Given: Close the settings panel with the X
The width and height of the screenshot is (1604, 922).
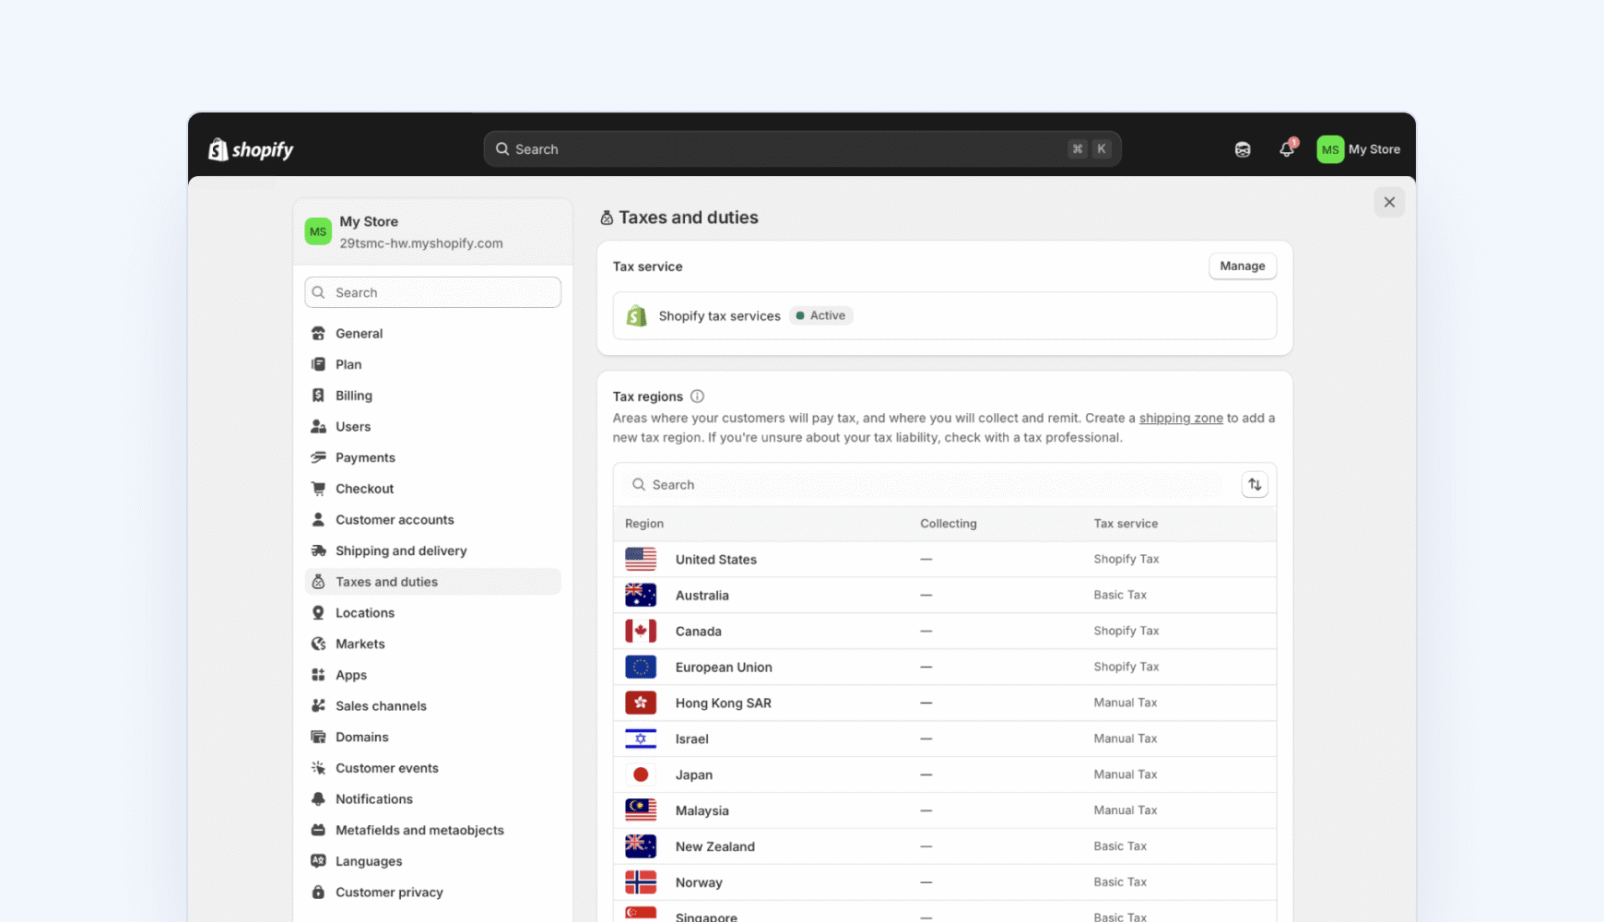Looking at the screenshot, I should [x=1389, y=202].
